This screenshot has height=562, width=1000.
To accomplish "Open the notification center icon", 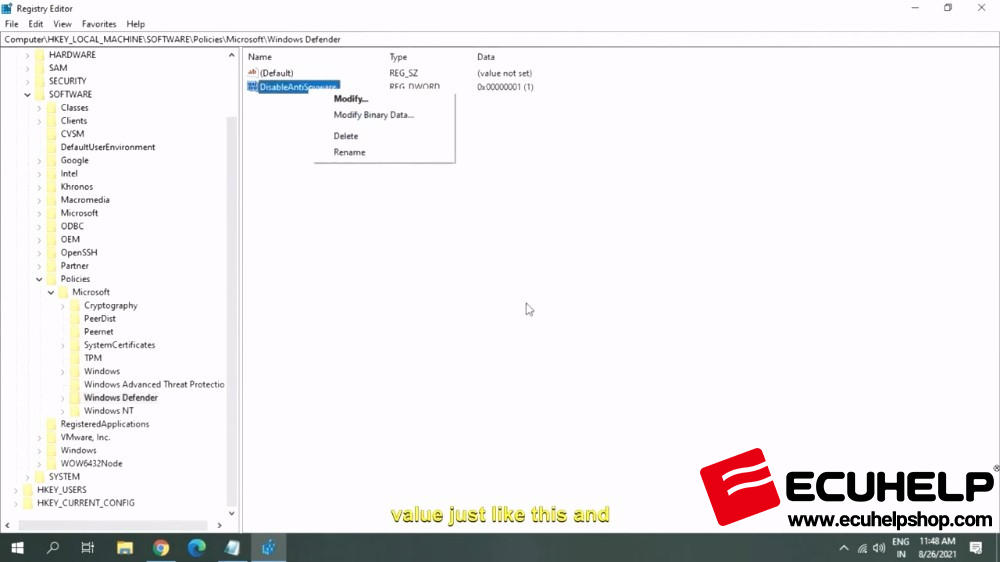I will click(975, 547).
